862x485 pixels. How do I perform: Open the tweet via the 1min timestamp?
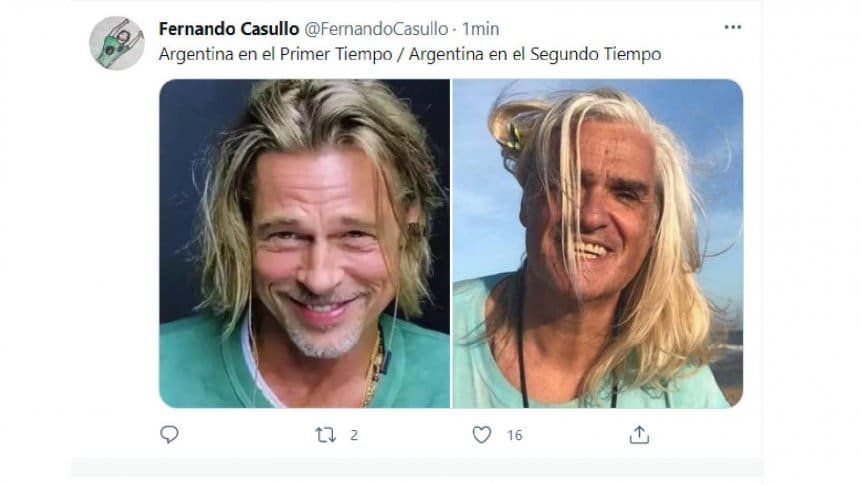coord(480,29)
